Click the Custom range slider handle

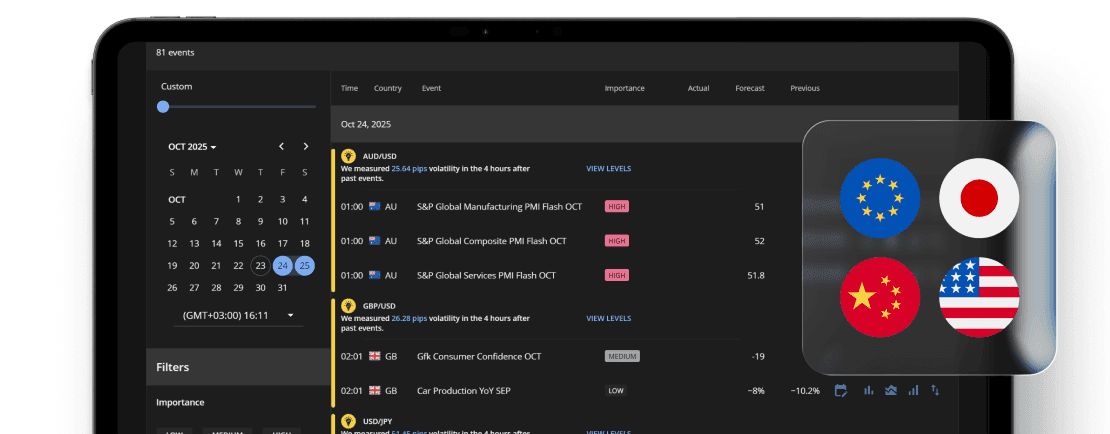[x=163, y=107]
